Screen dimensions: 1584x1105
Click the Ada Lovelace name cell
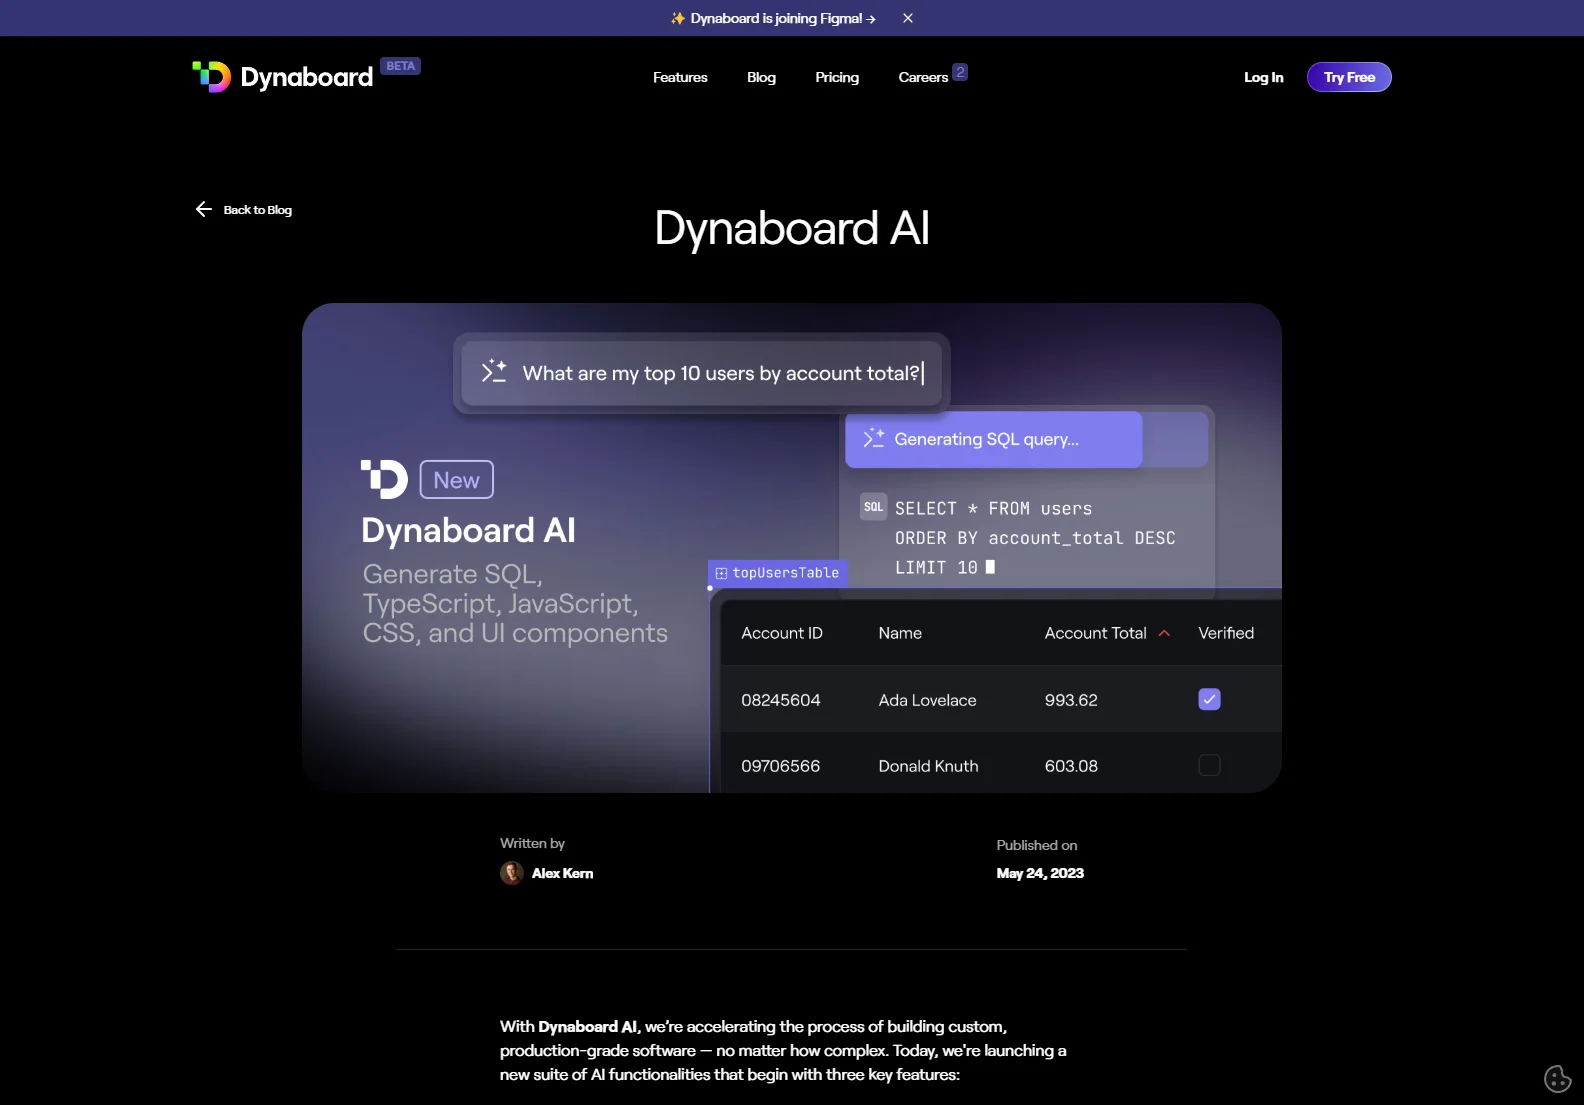[927, 700]
